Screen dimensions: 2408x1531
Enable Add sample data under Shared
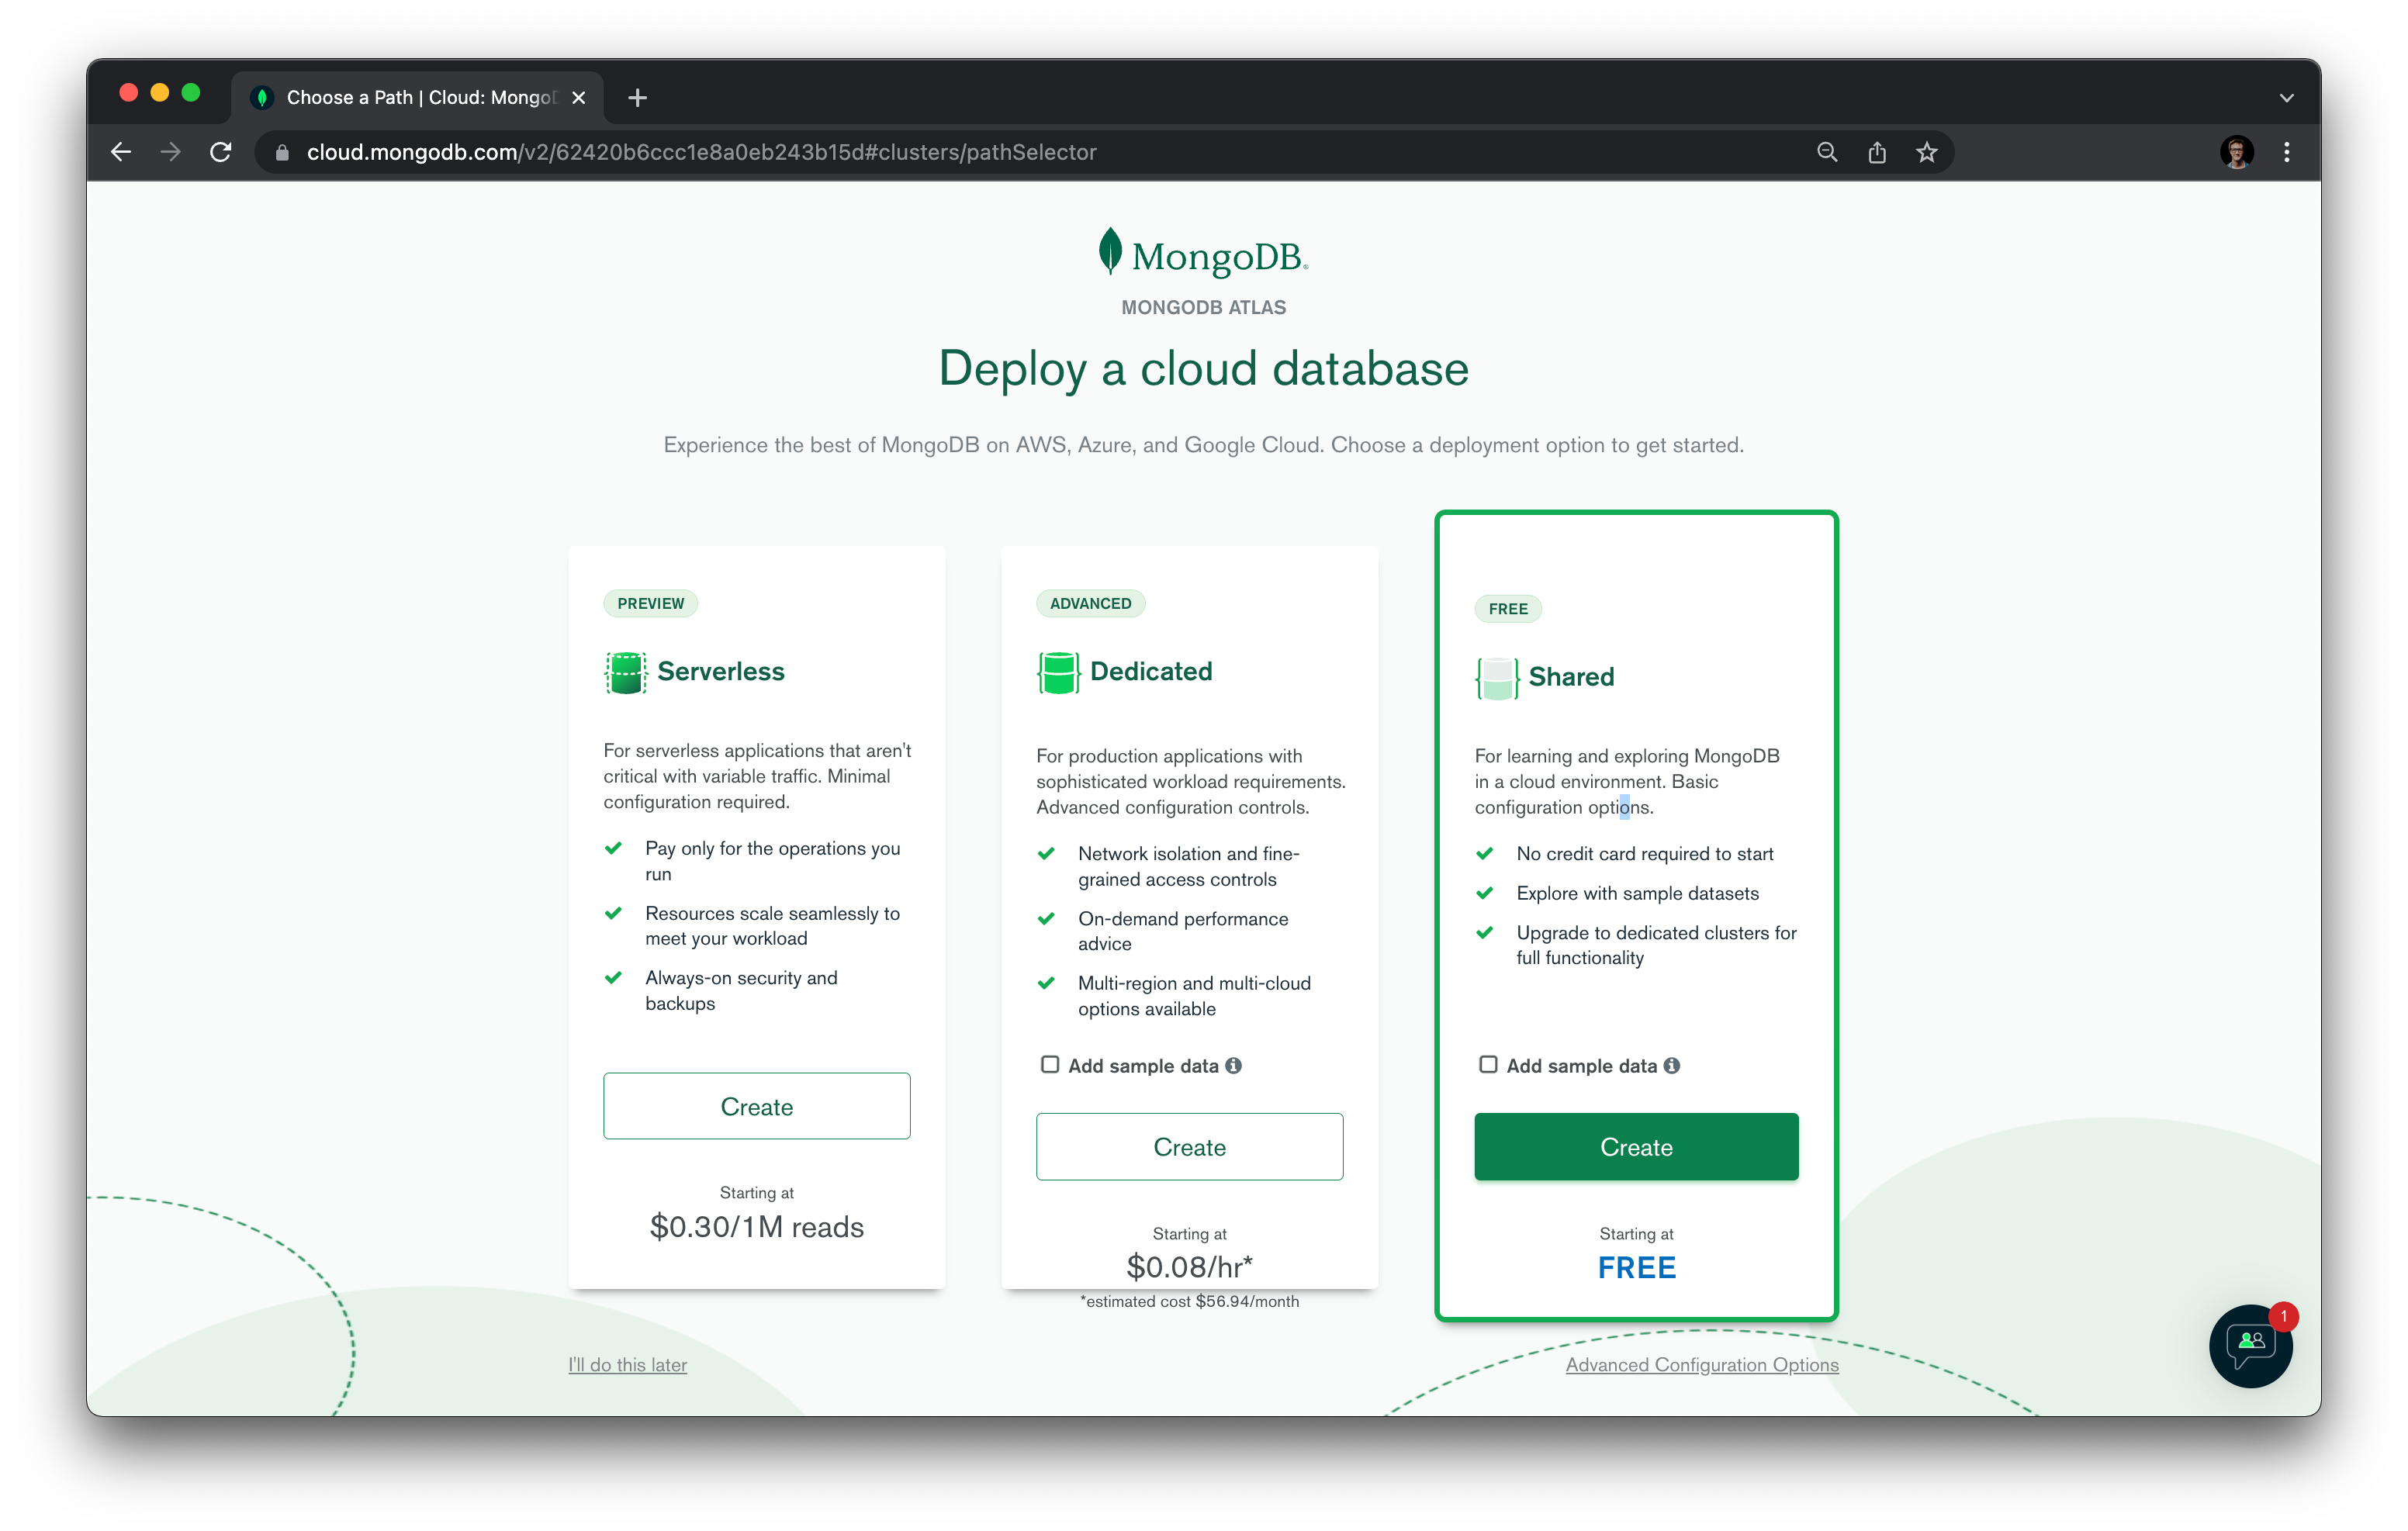[1488, 1065]
